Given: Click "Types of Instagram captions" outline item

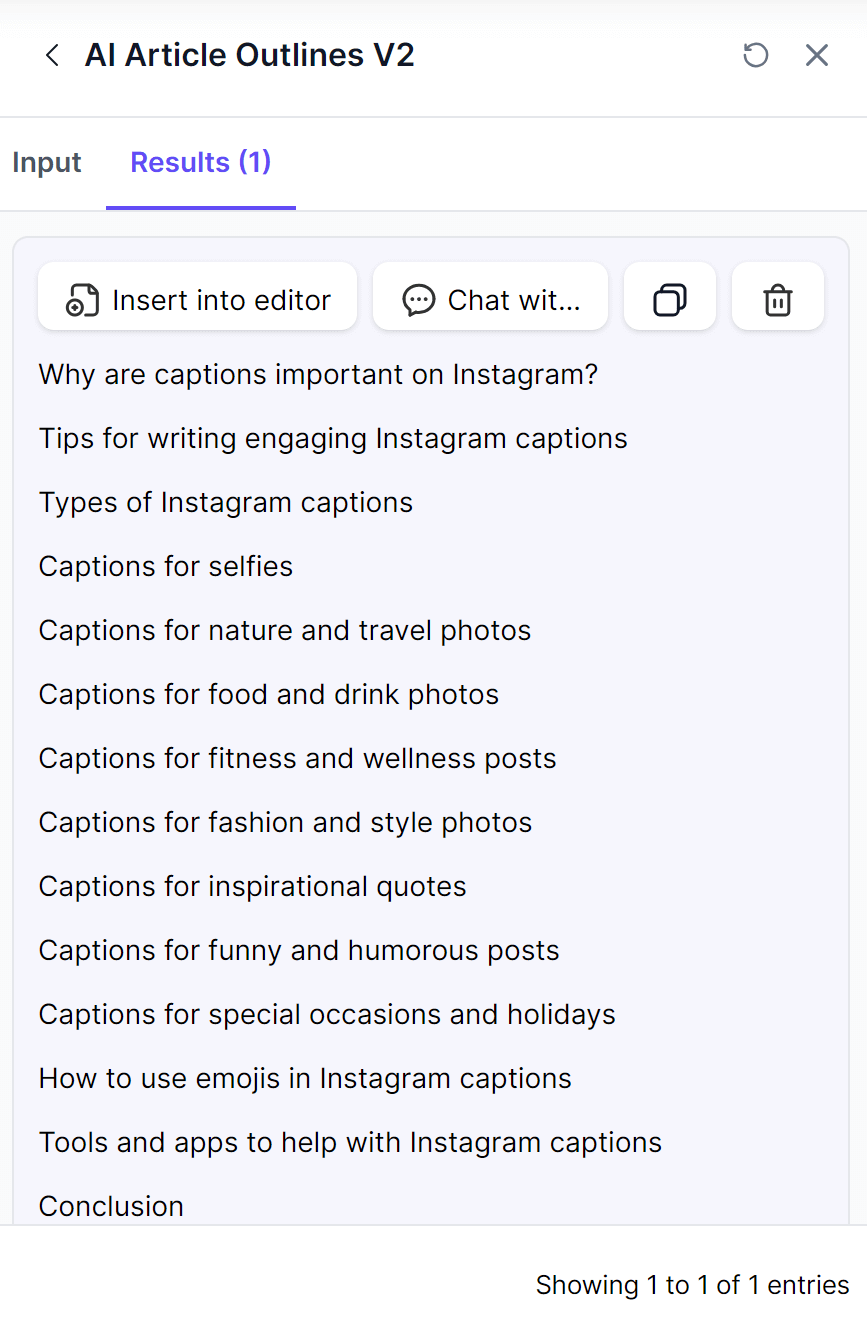Looking at the screenshot, I should [x=226, y=503].
